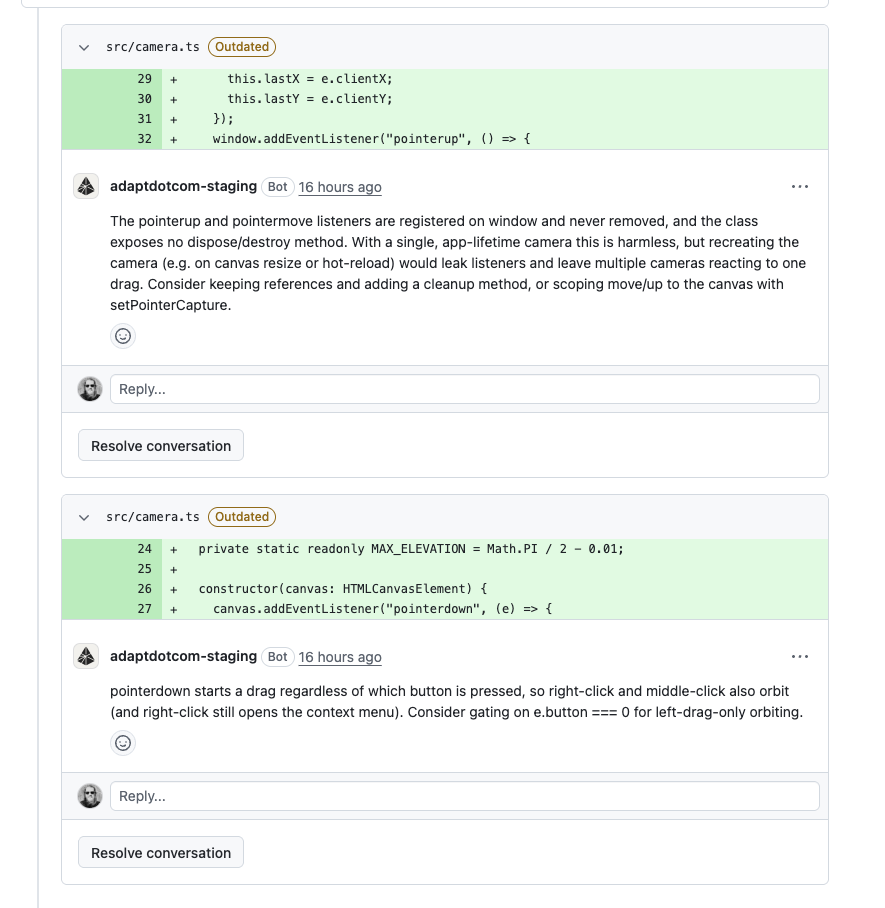Focus the Reply field under the listener leak comment
Viewport: 885px width, 908px height.
pos(465,389)
